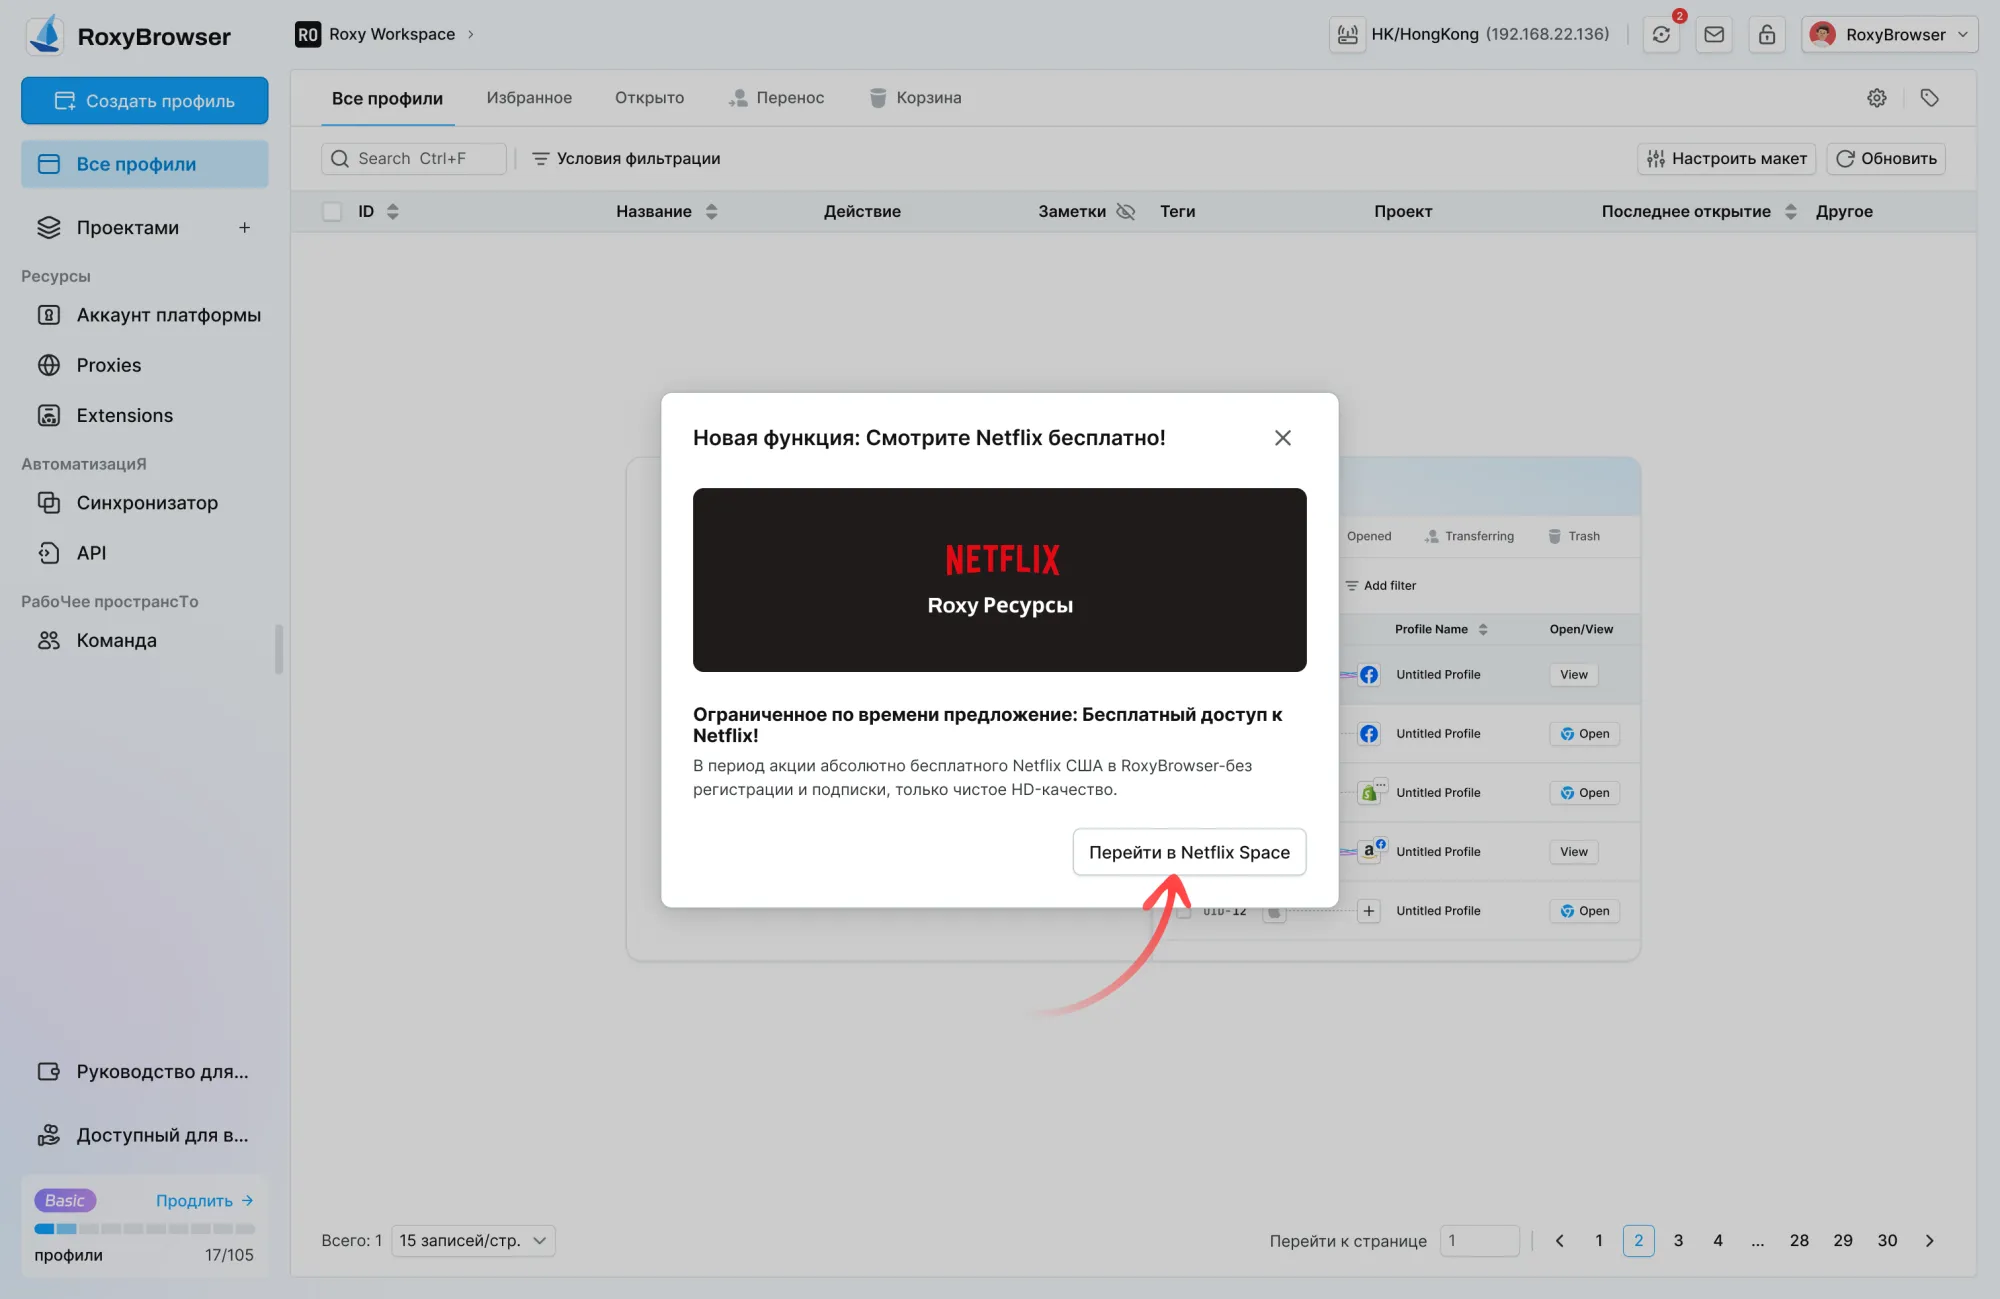Screen dimensions: 2000x1299
Task: Toggle notes visibility with the eye icon
Action: coord(1127,212)
